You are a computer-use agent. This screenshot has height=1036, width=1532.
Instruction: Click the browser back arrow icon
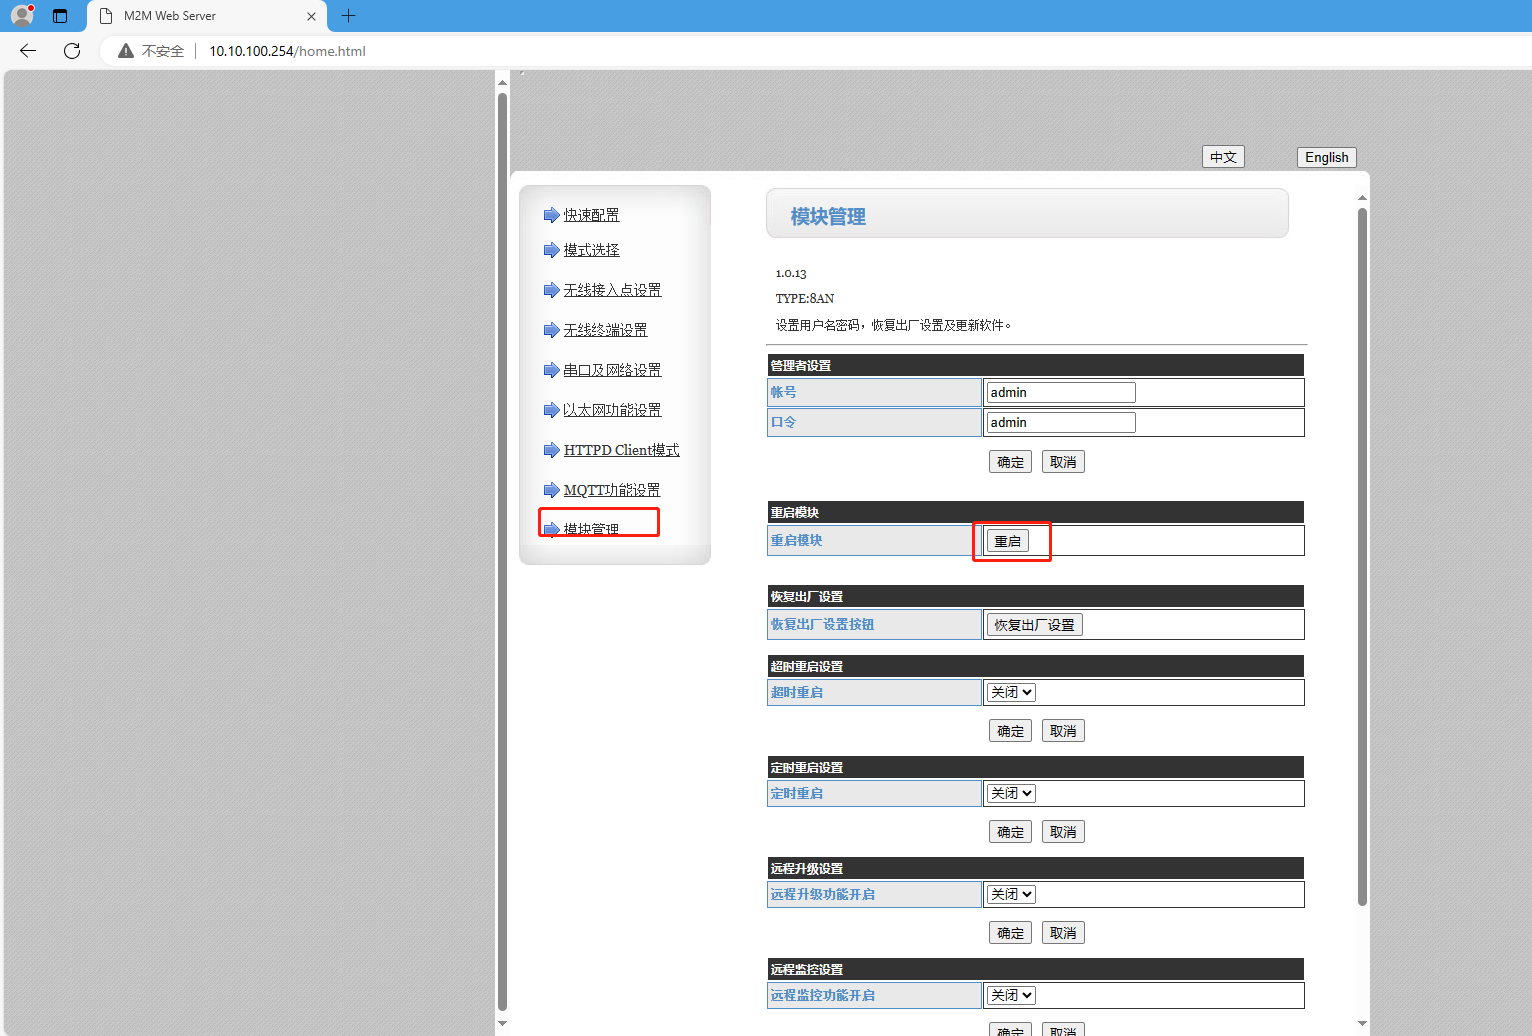28,51
